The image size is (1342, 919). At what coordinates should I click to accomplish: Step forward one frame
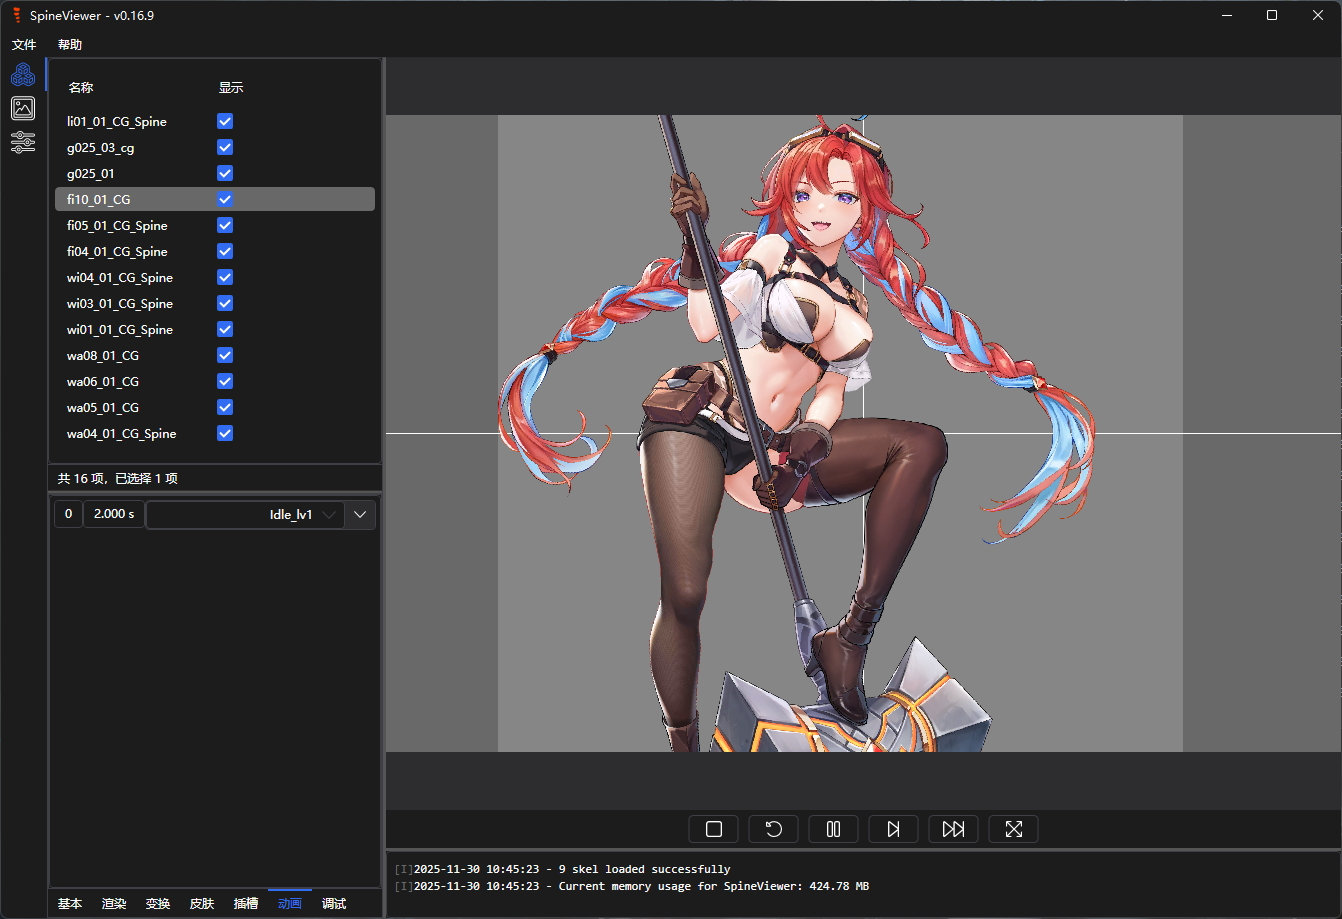tap(894, 829)
